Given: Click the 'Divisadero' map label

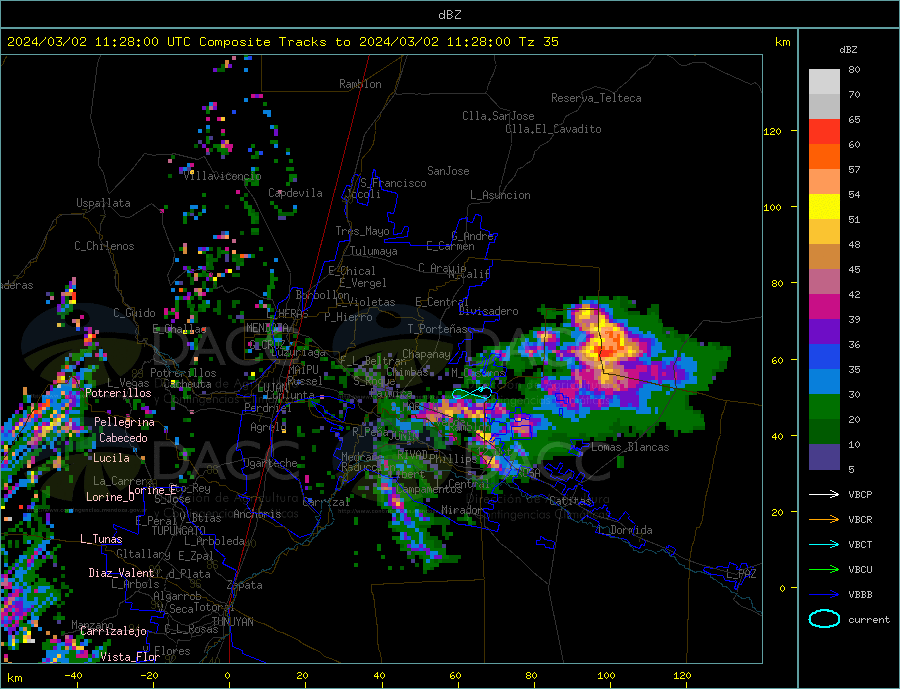Looking at the screenshot, I should click(x=488, y=311).
